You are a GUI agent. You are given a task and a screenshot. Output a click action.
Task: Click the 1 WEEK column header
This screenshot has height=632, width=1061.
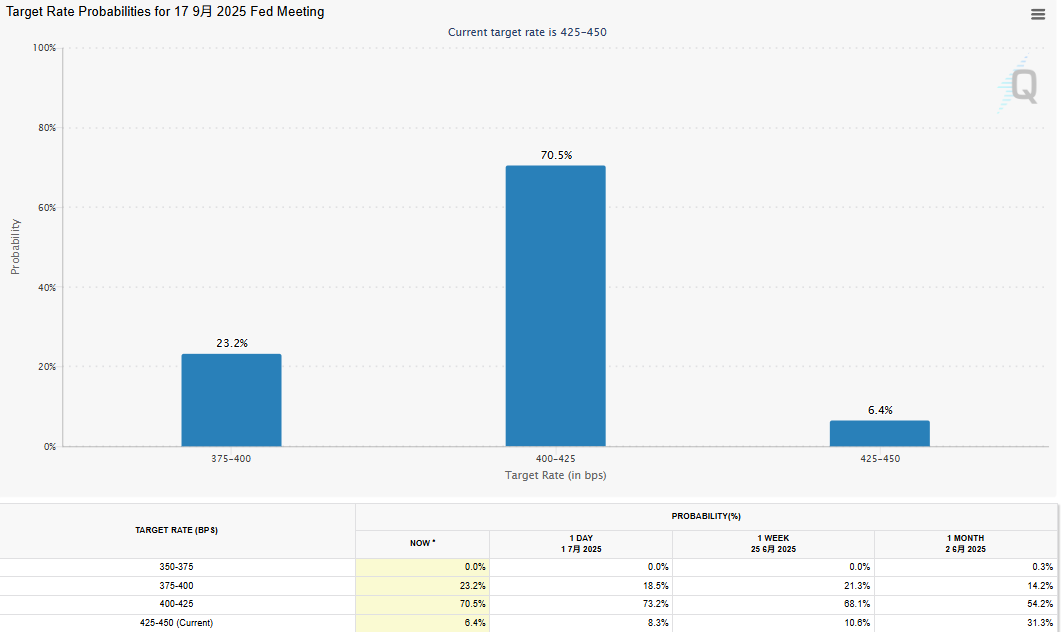click(x=773, y=543)
